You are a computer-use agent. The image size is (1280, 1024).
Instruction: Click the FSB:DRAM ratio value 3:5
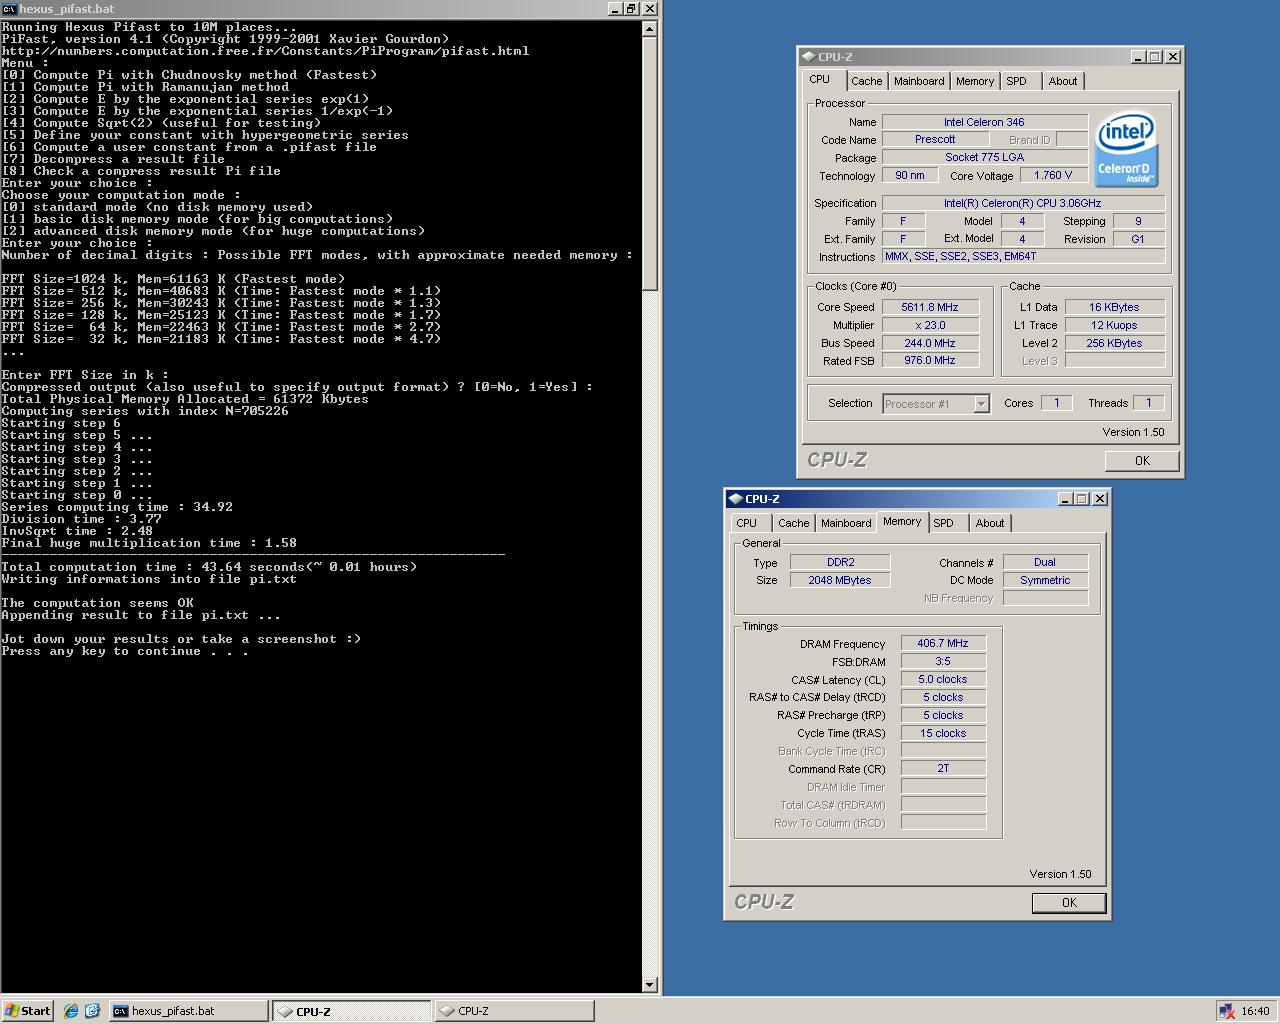pyautogui.click(x=943, y=662)
